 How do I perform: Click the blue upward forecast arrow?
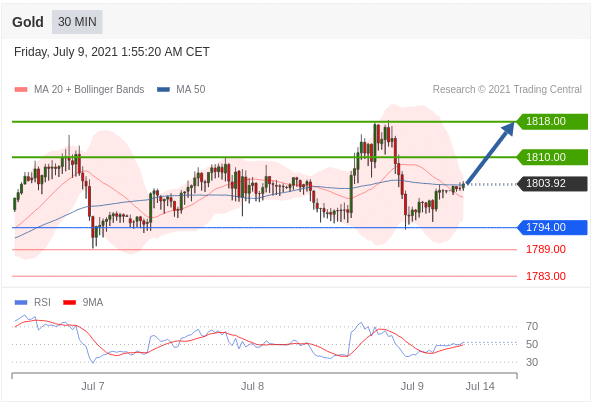(x=490, y=153)
